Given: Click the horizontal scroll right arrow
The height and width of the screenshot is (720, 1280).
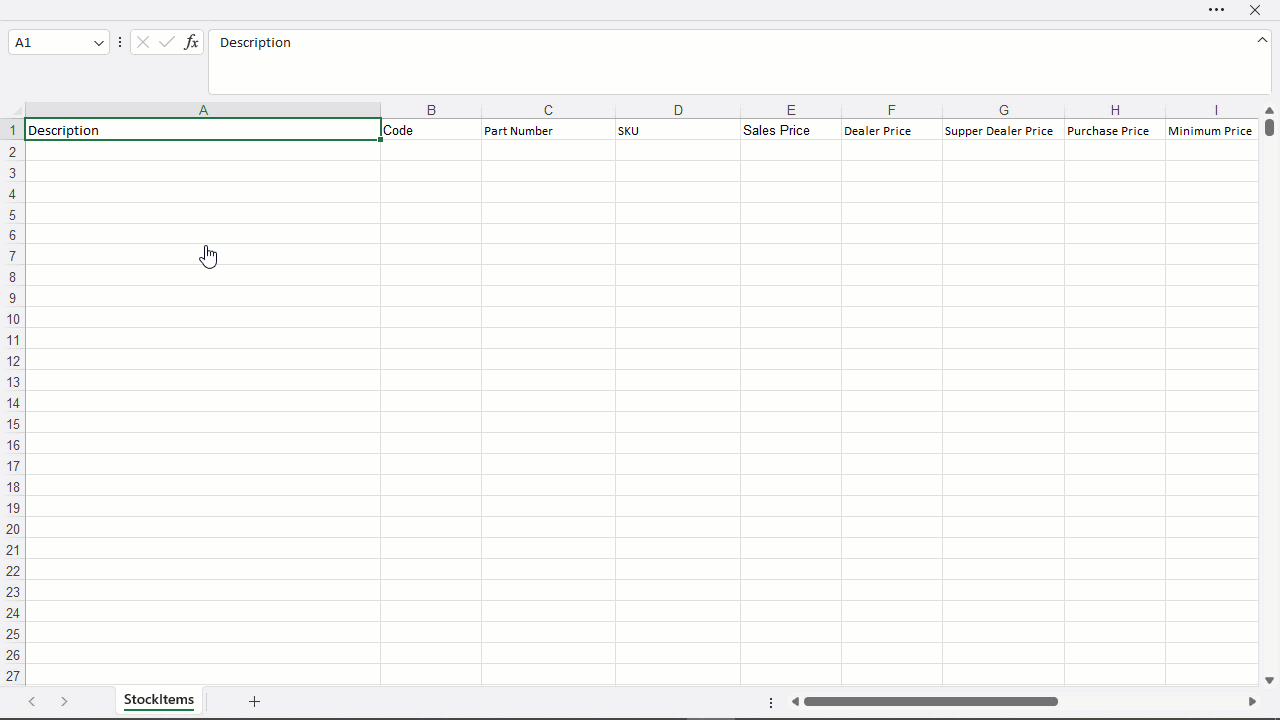Looking at the screenshot, I should click(x=1252, y=701).
